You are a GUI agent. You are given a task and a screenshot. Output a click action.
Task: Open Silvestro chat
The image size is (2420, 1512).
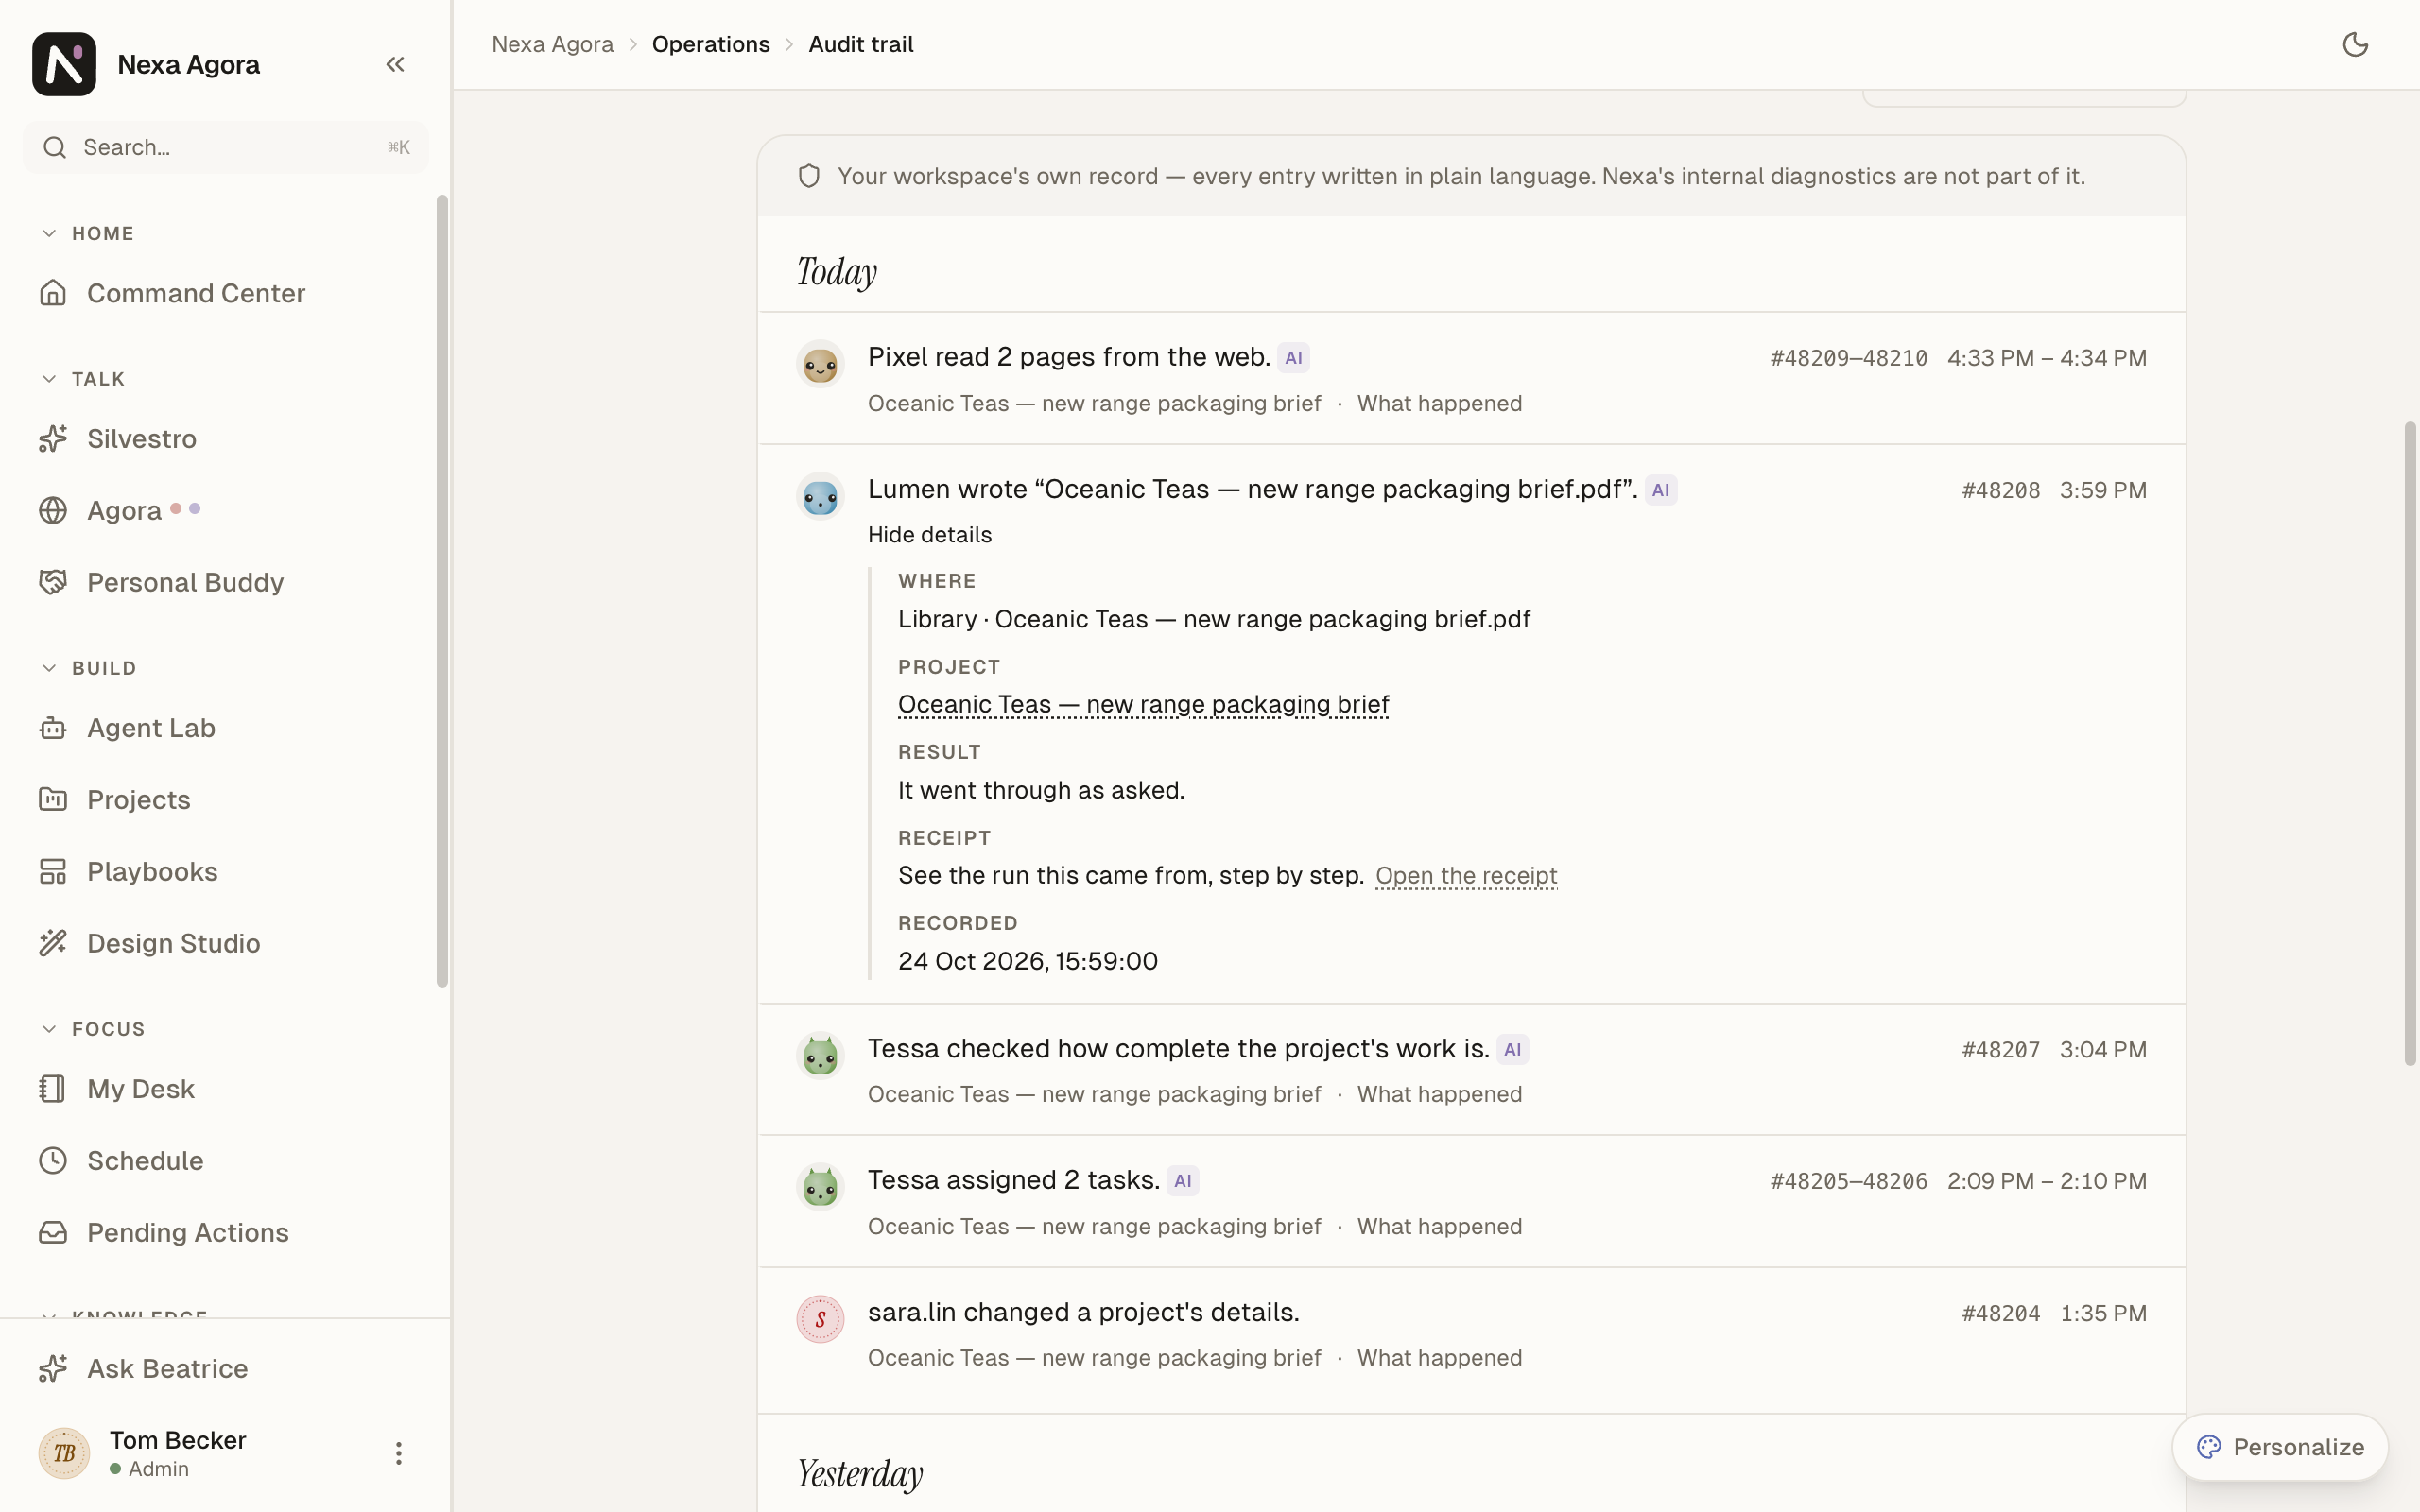pyautogui.click(x=226, y=439)
